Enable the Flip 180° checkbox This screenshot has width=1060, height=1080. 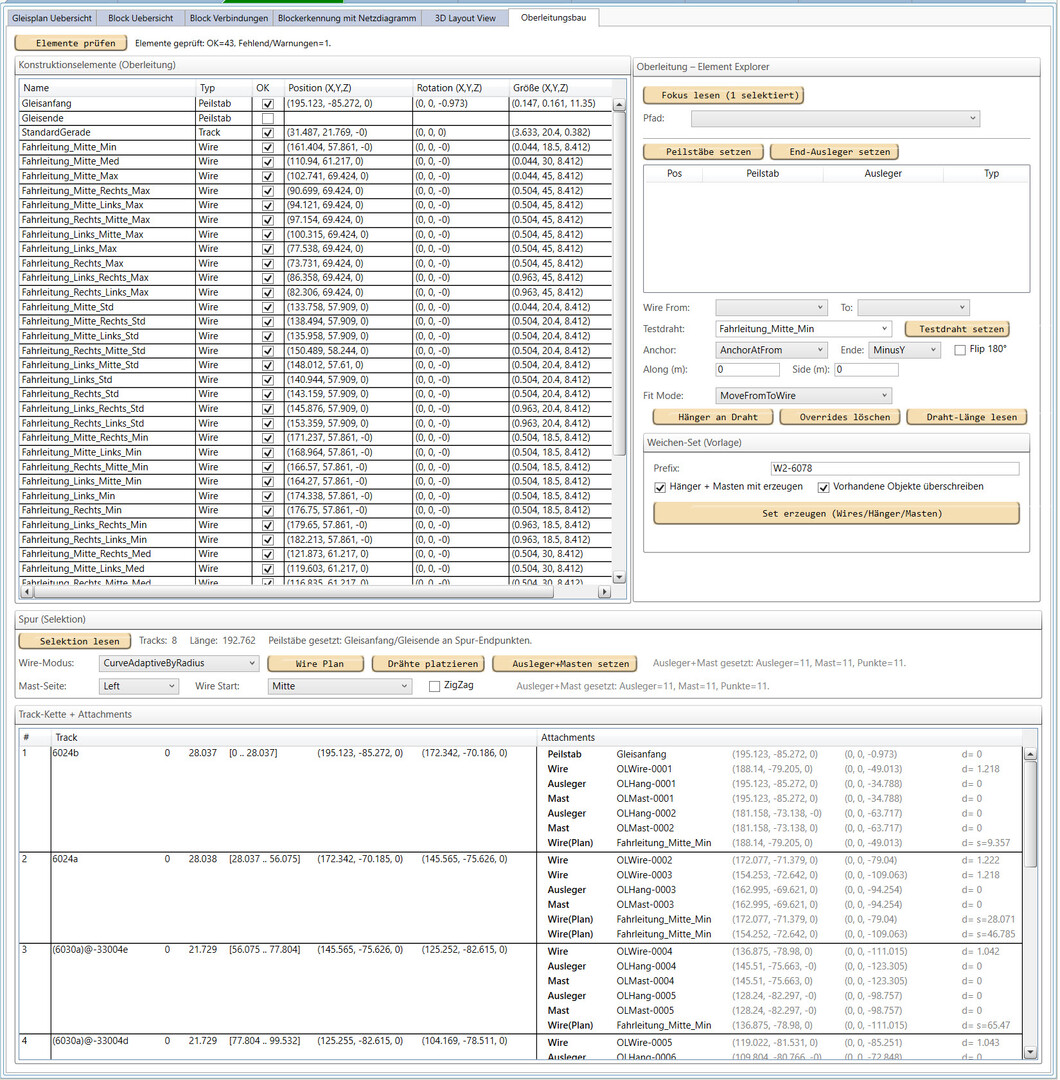(960, 350)
